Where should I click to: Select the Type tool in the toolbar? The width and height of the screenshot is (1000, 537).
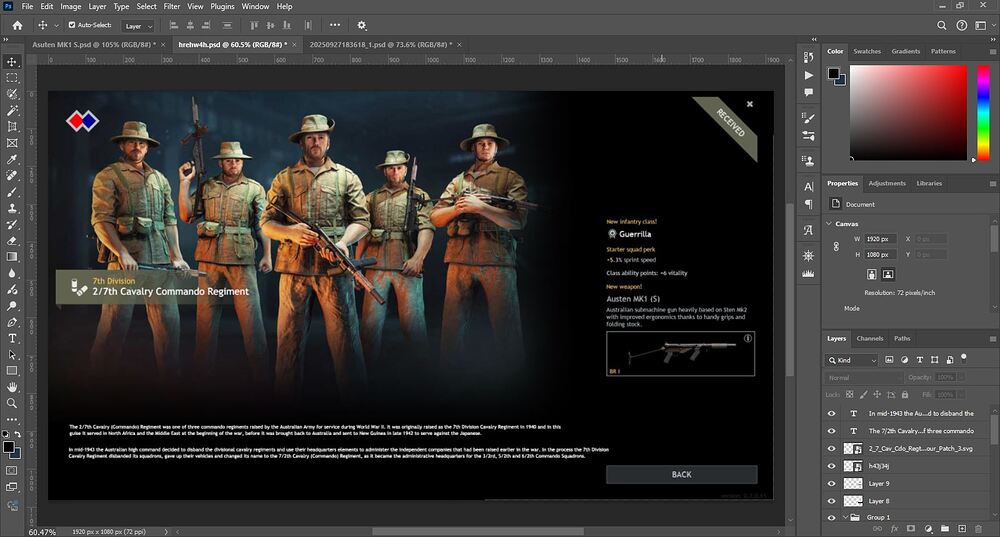[12, 339]
